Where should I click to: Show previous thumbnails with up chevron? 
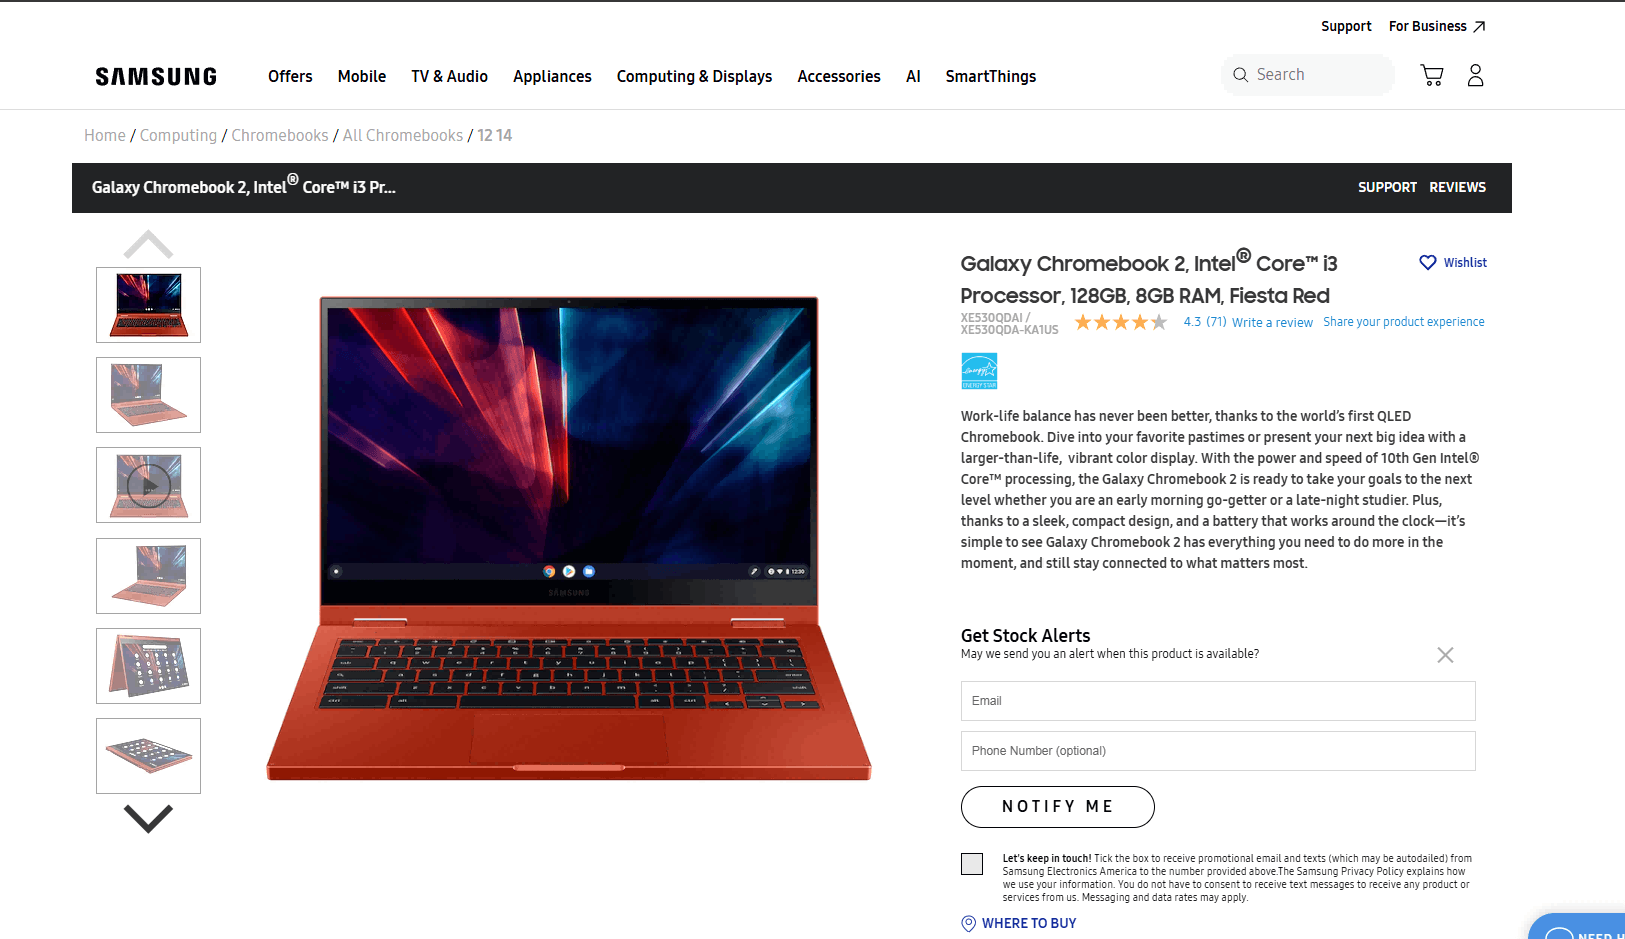[x=148, y=244]
